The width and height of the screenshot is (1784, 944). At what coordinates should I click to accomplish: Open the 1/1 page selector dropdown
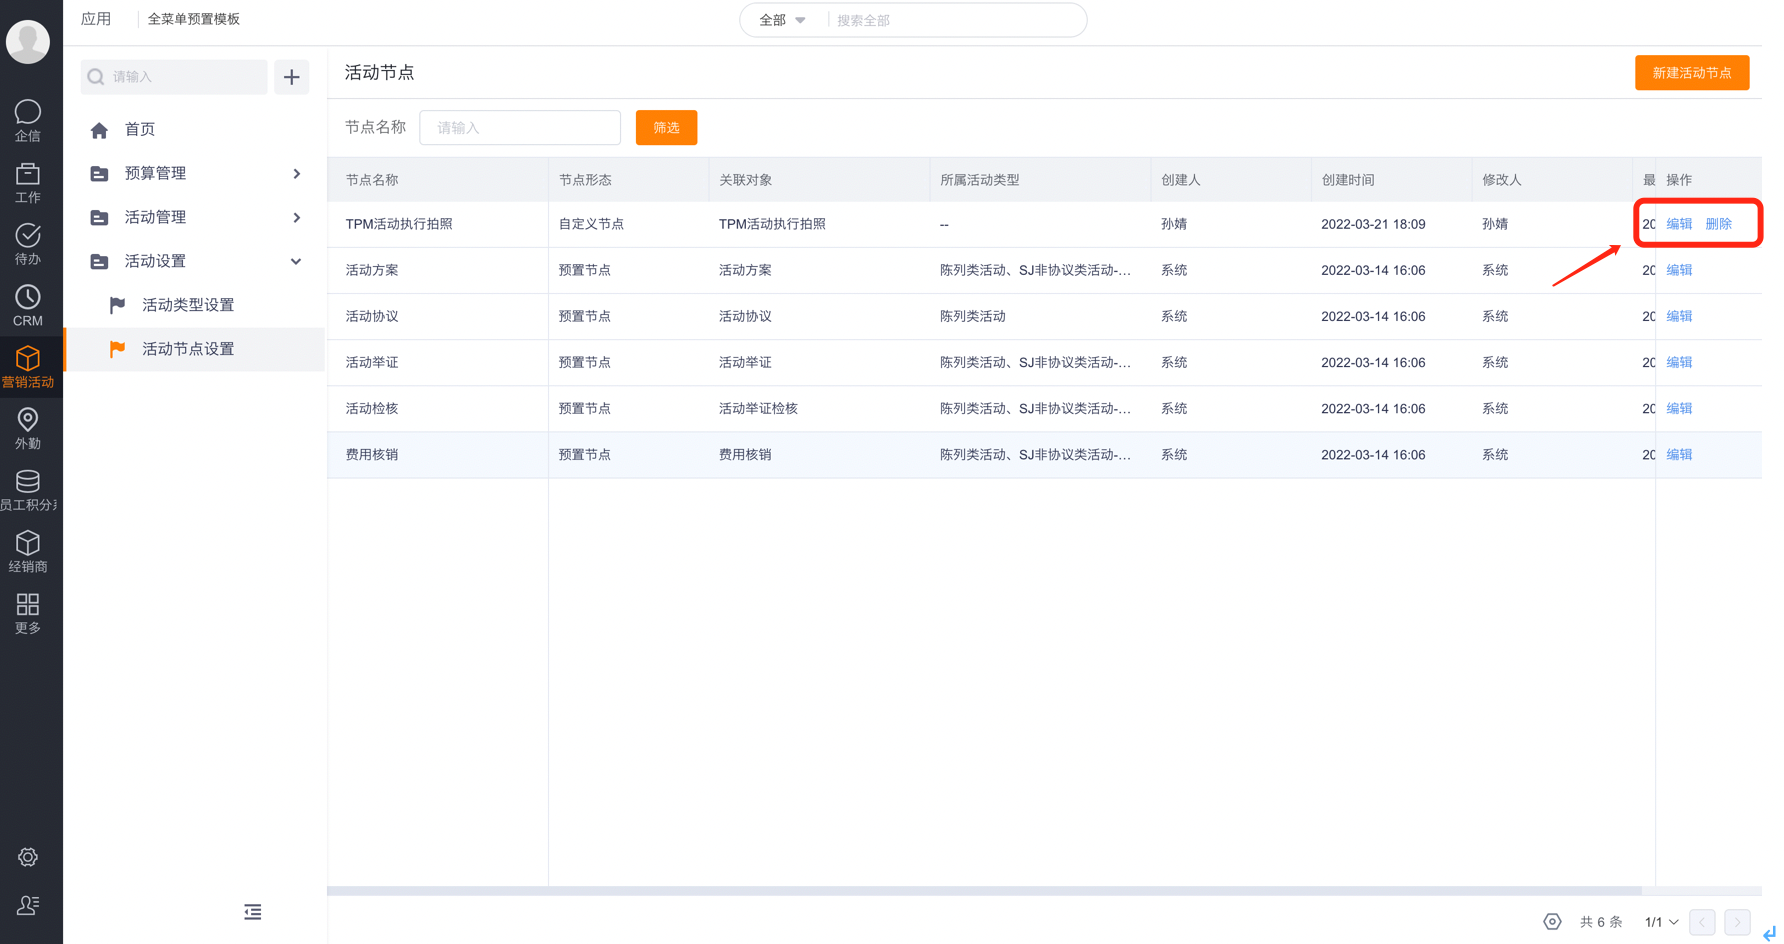point(1661,922)
